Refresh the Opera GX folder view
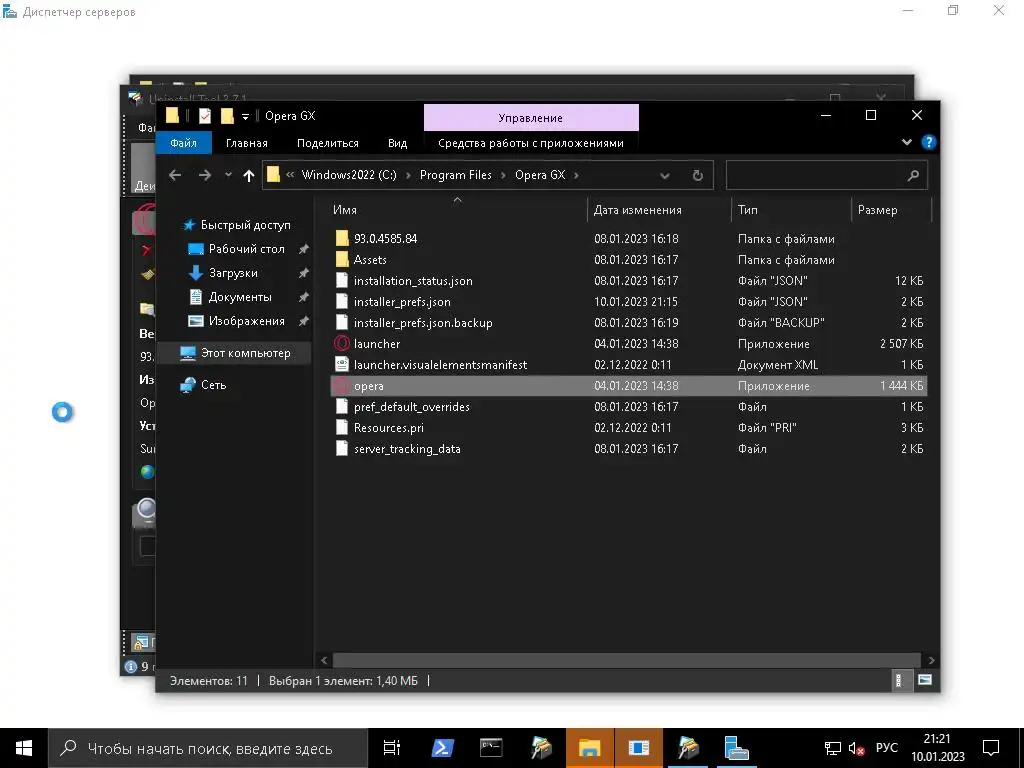This screenshot has width=1024, height=768. (x=697, y=175)
